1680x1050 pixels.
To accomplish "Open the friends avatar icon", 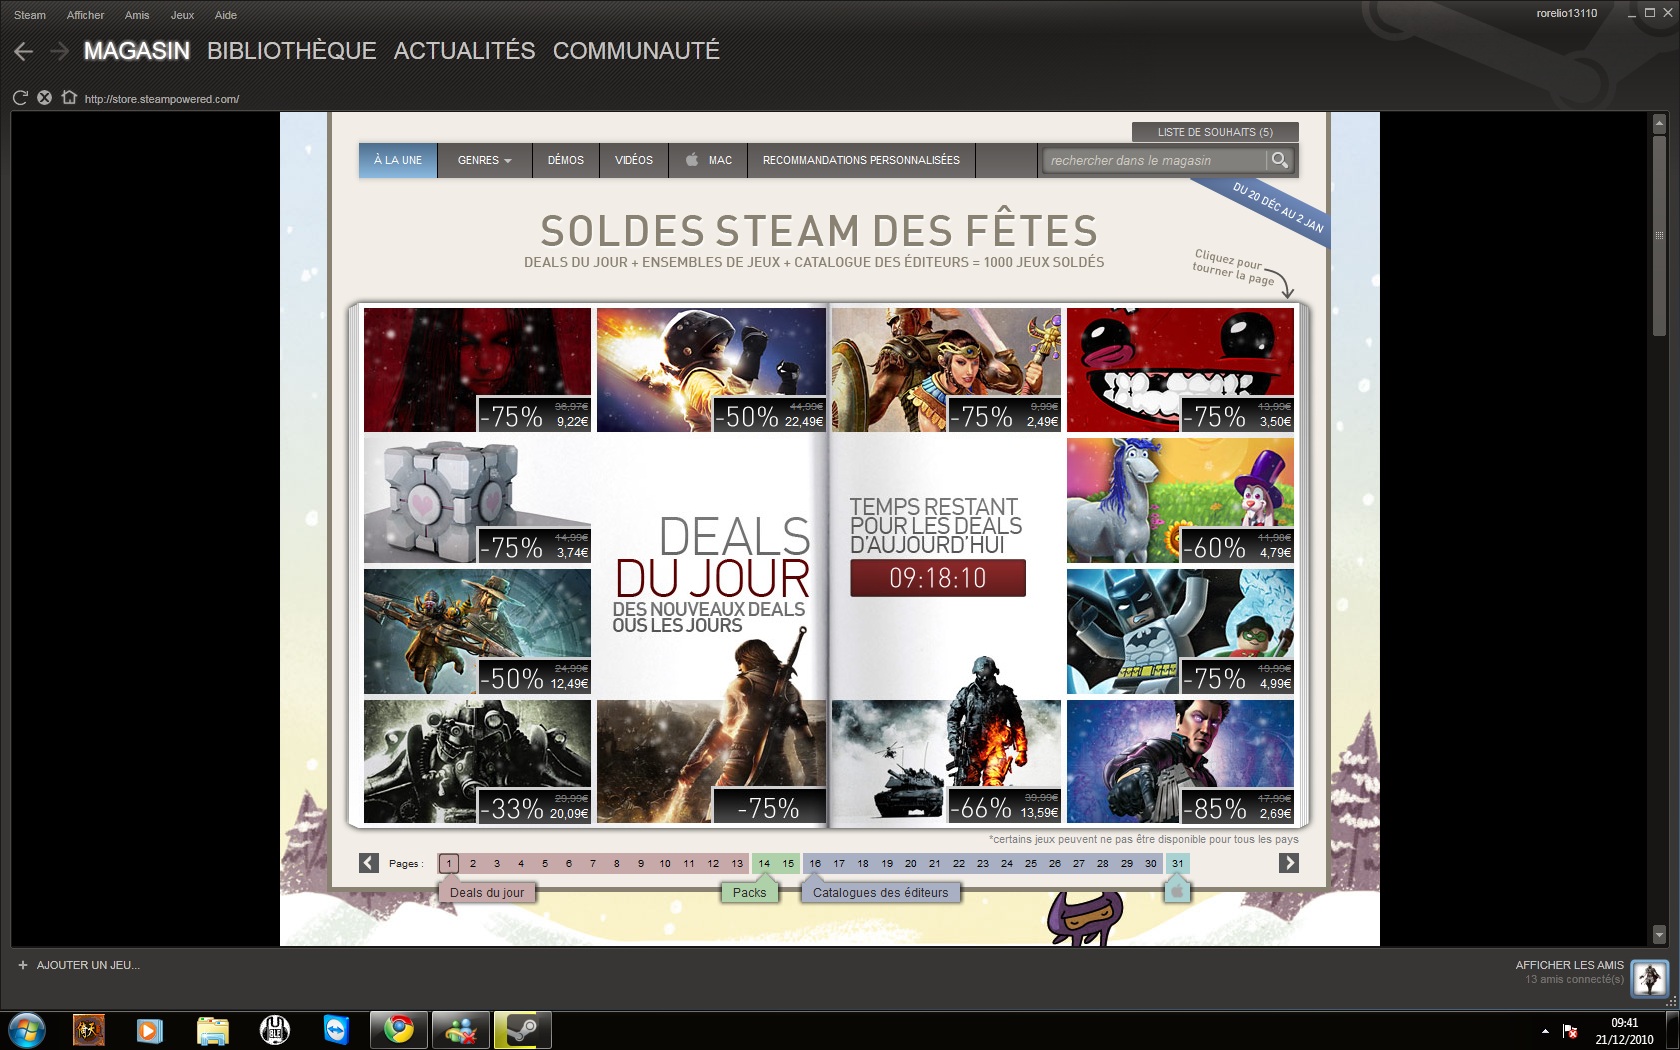I will [1649, 977].
